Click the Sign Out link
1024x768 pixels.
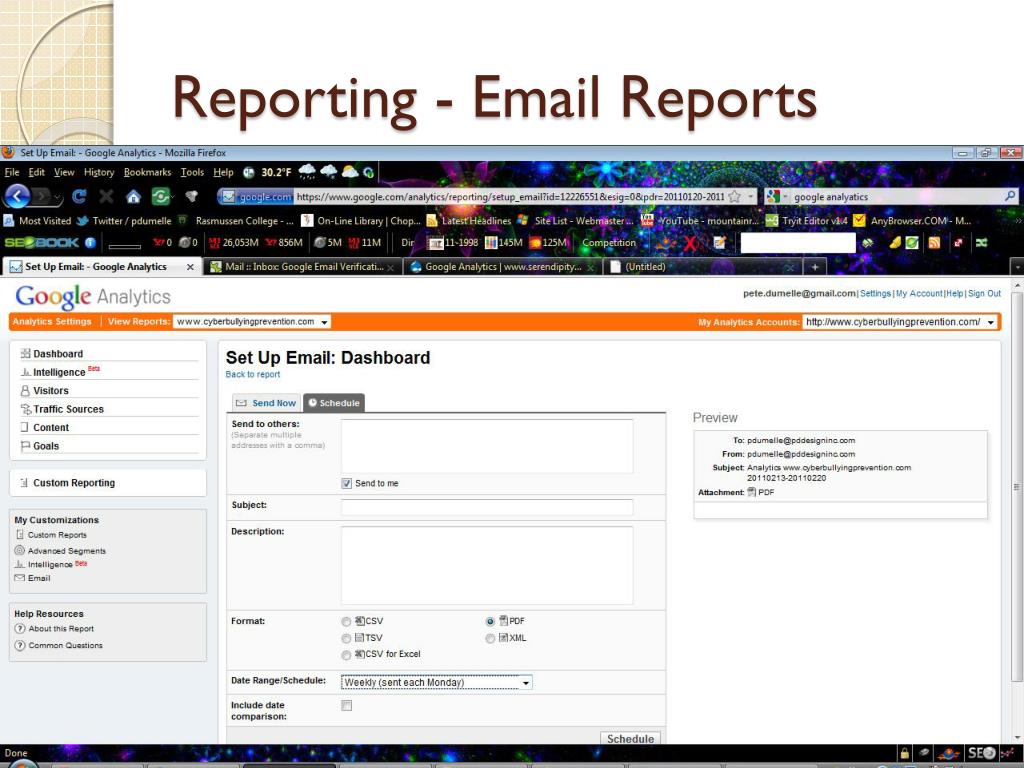click(x=984, y=294)
